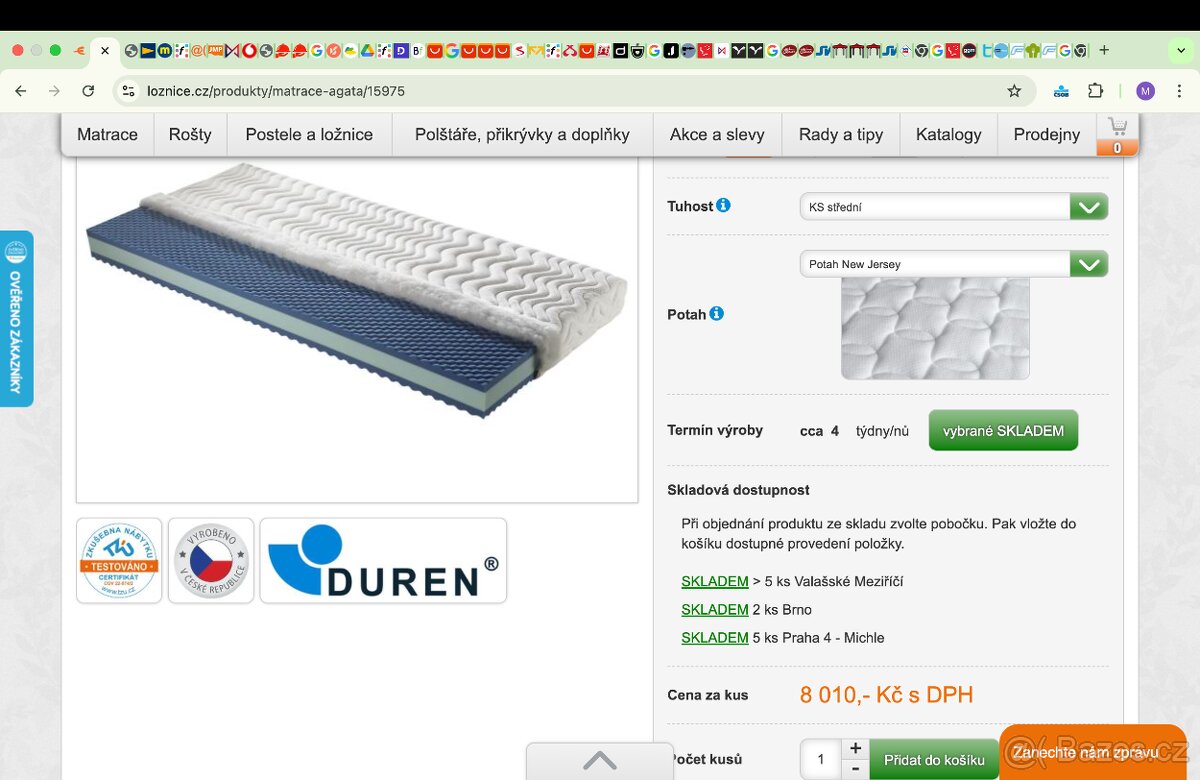Image resolution: width=1200 pixels, height=780 pixels.
Task: Go back to previous page
Action: coord(21,91)
